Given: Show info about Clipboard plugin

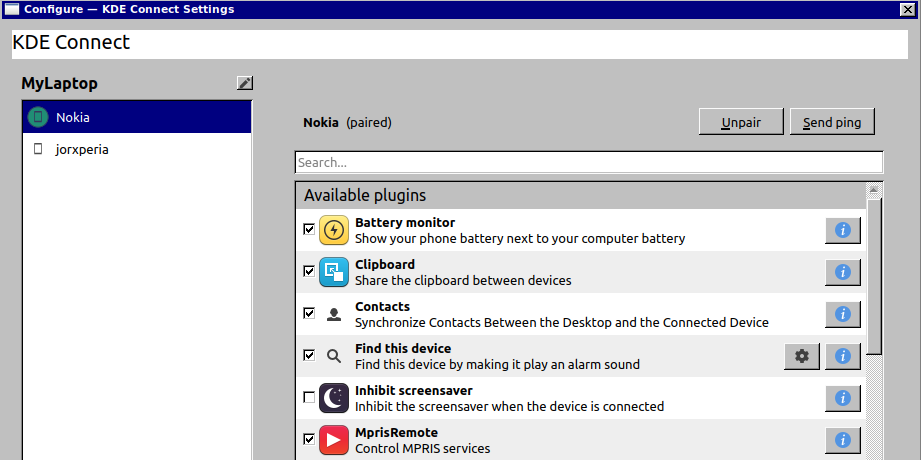Looking at the screenshot, I should pyautogui.click(x=843, y=272).
